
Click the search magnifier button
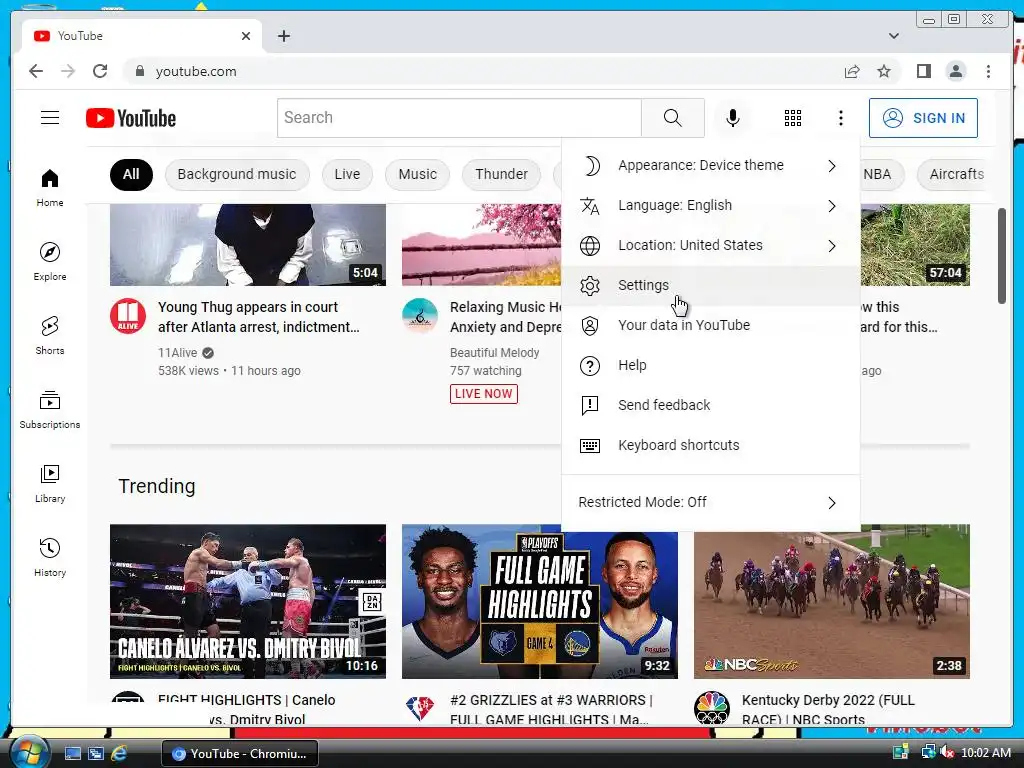(x=672, y=118)
